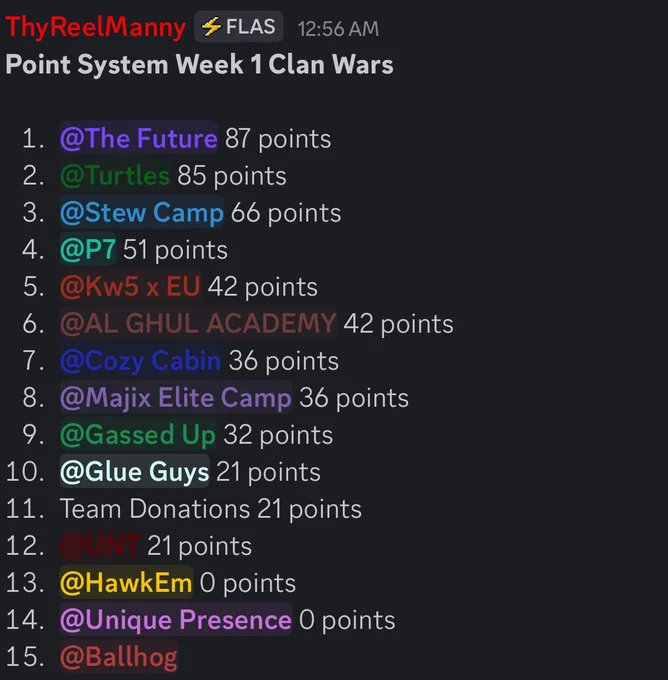
Task: Select the yellow @HawkEm mention
Action: (126, 583)
